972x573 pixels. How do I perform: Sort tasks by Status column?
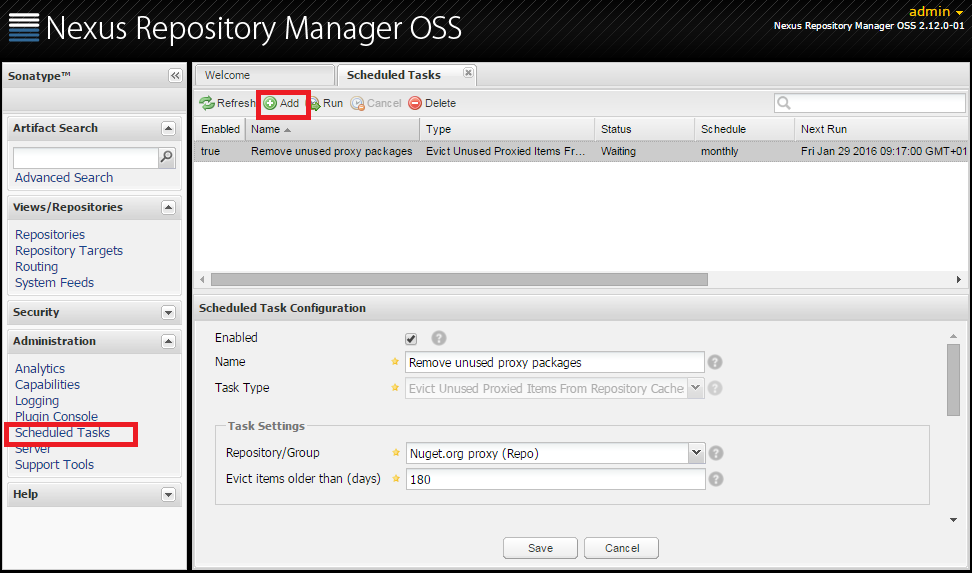[645, 129]
